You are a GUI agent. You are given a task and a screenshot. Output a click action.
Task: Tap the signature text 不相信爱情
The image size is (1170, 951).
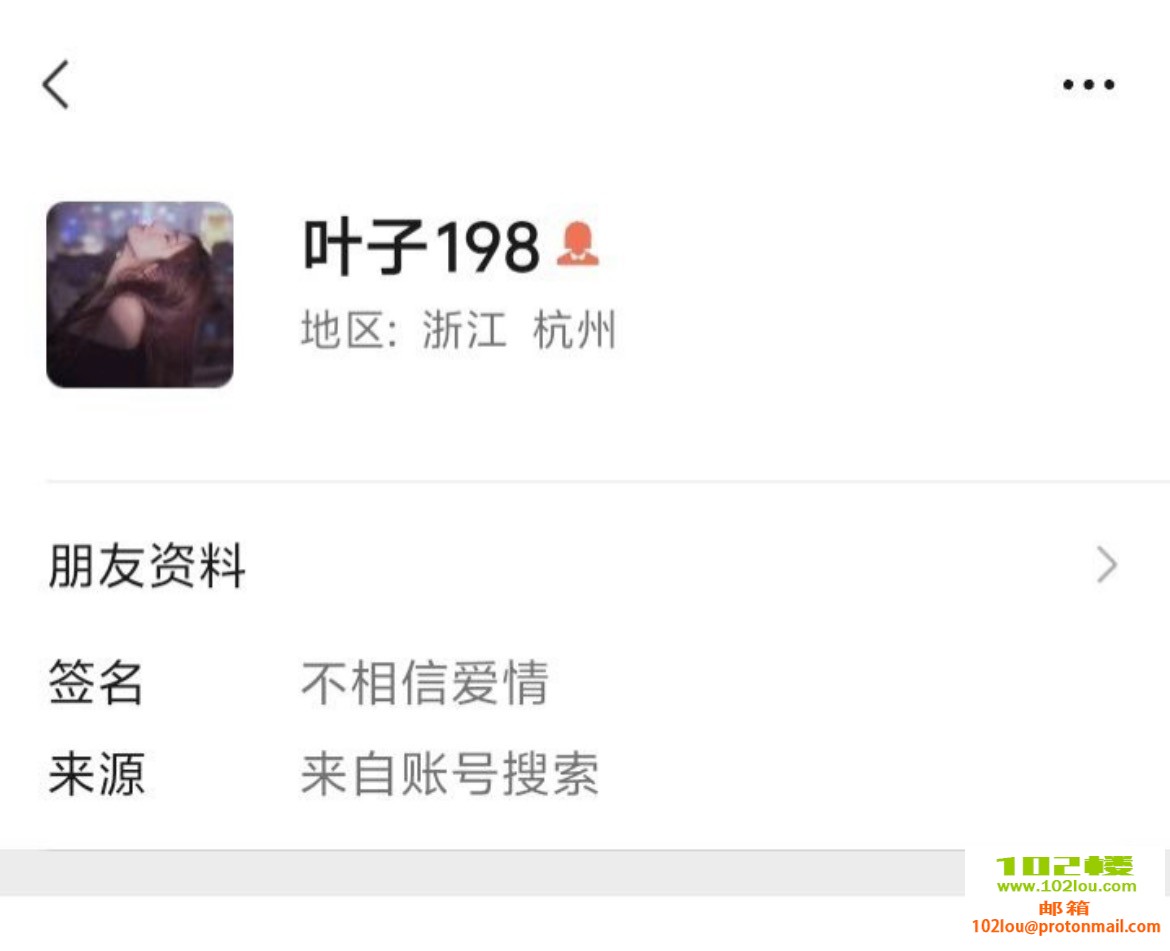pos(425,682)
